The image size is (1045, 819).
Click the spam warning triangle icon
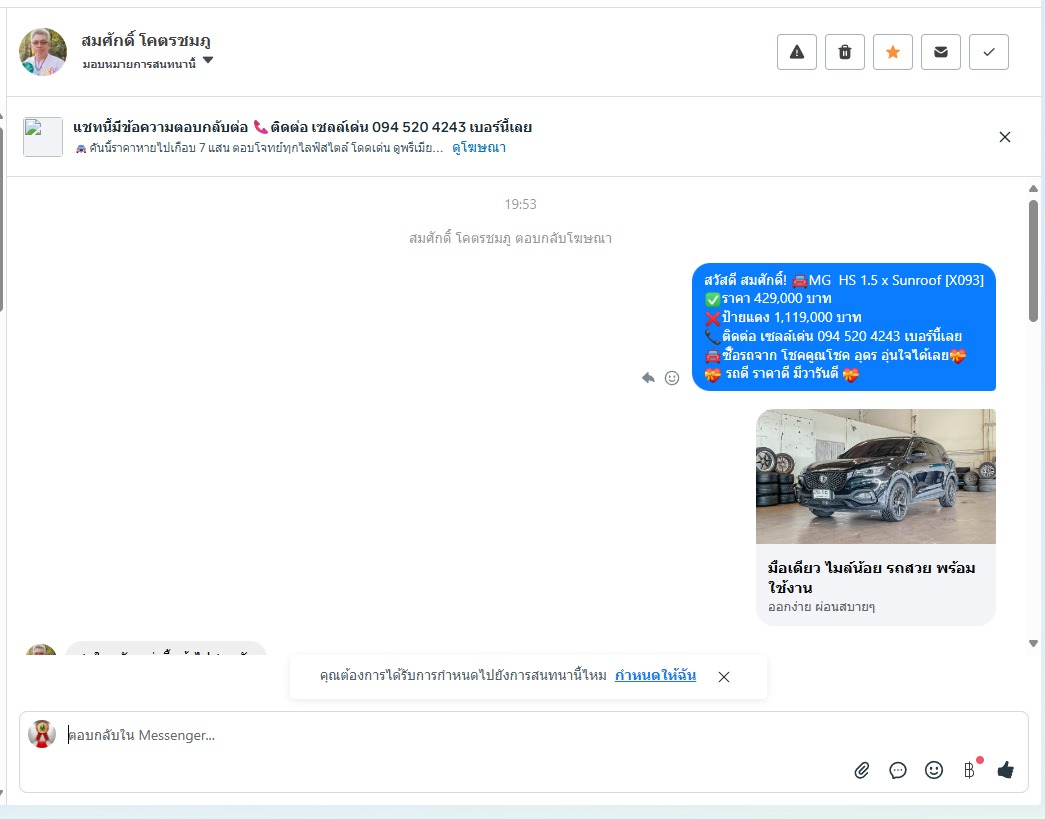(x=796, y=52)
